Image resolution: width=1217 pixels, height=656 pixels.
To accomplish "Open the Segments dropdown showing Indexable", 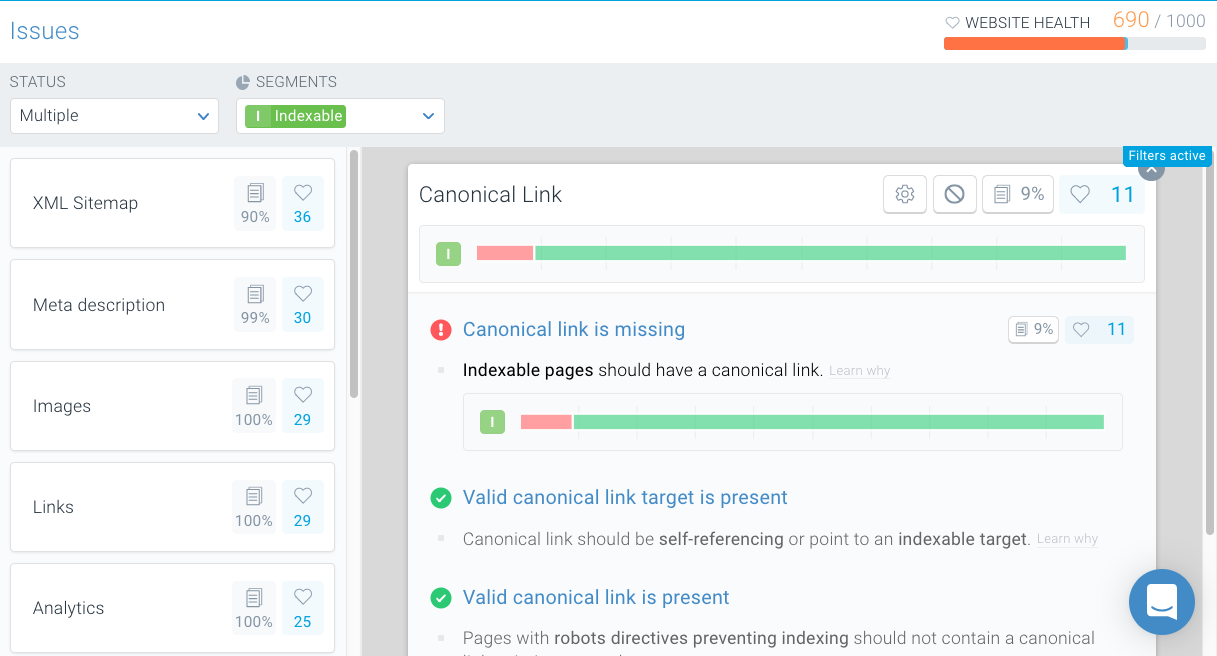I will pyautogui.click(x=340, y=116).
